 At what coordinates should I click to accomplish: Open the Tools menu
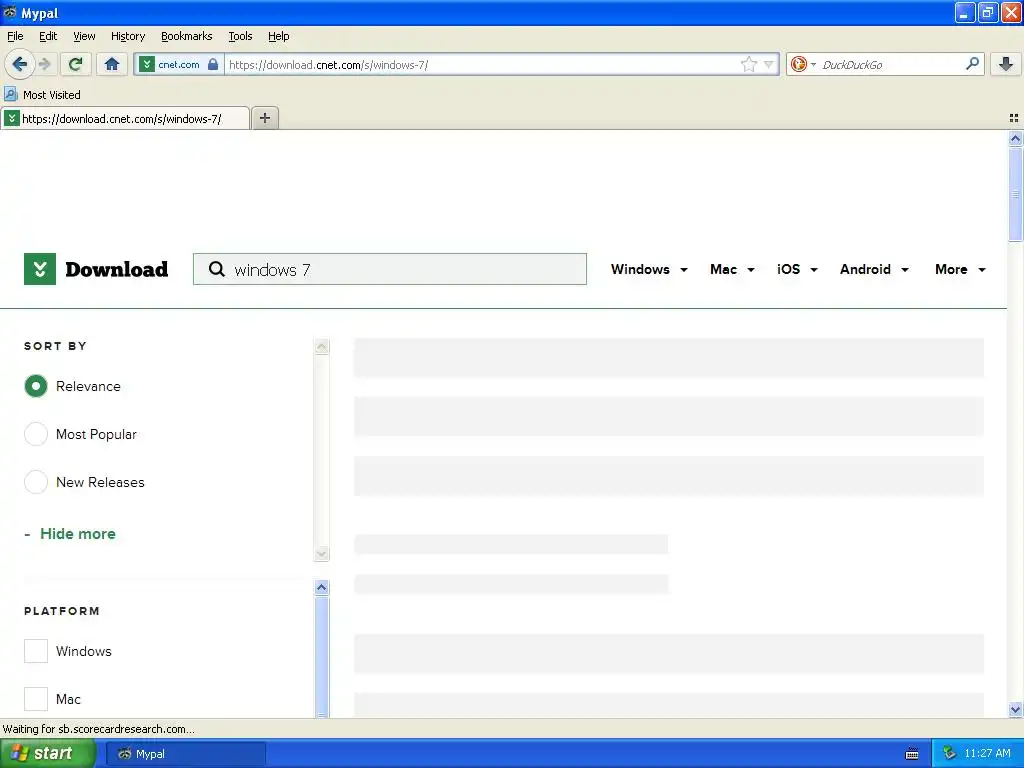pyautogui.click(x=240, y=36)
